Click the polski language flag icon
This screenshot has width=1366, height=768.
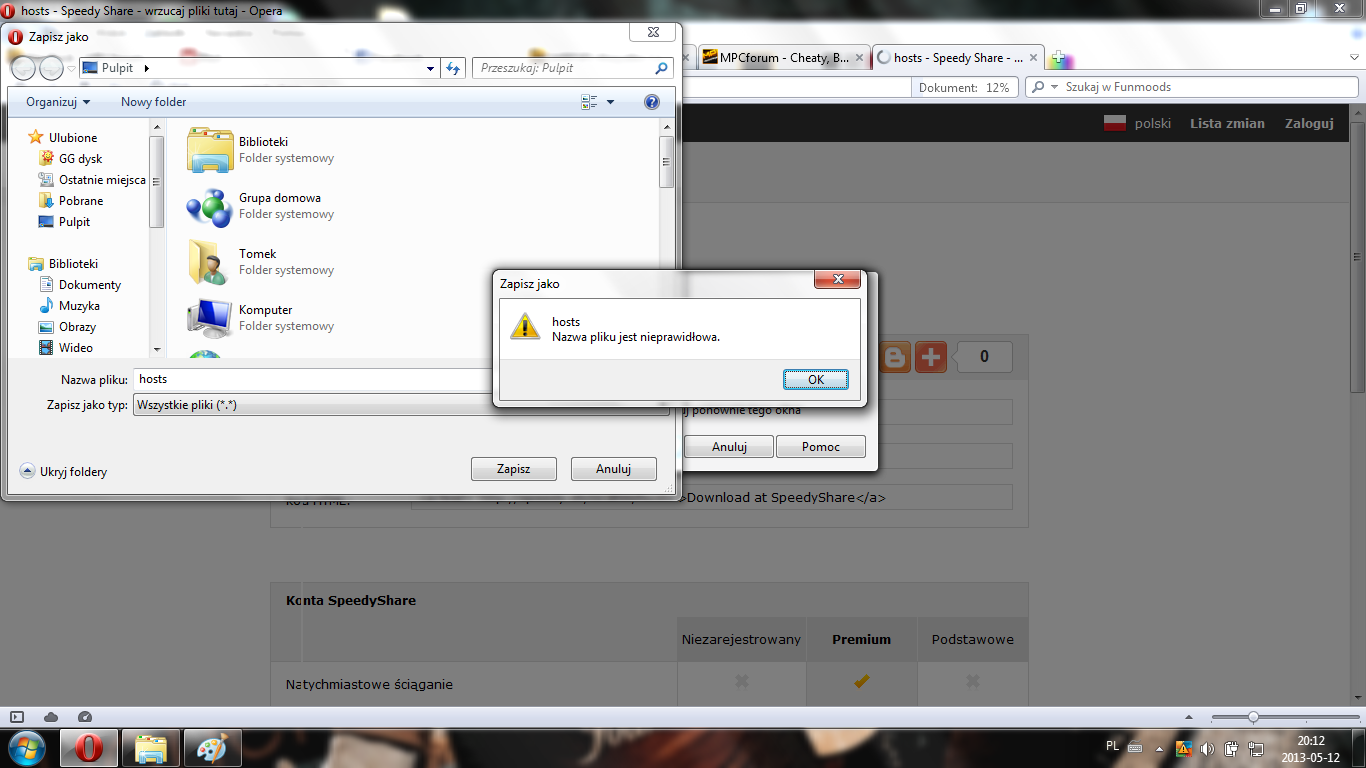tap(1114, 123)
